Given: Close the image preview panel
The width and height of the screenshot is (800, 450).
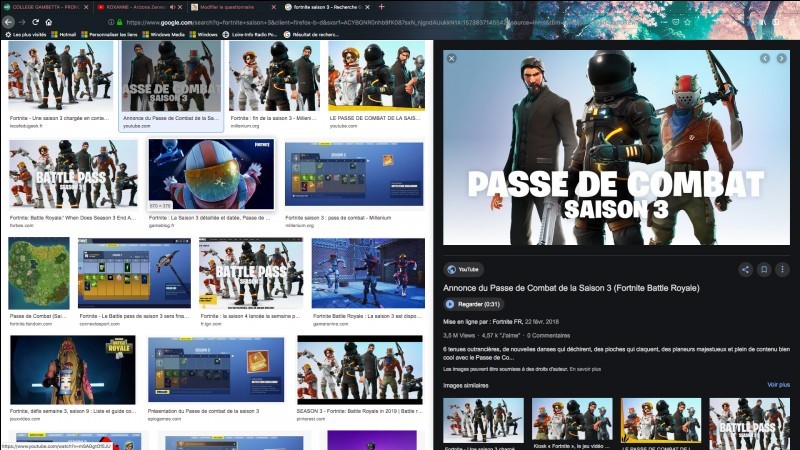Looking at the screenshot, I should [452, 59].
